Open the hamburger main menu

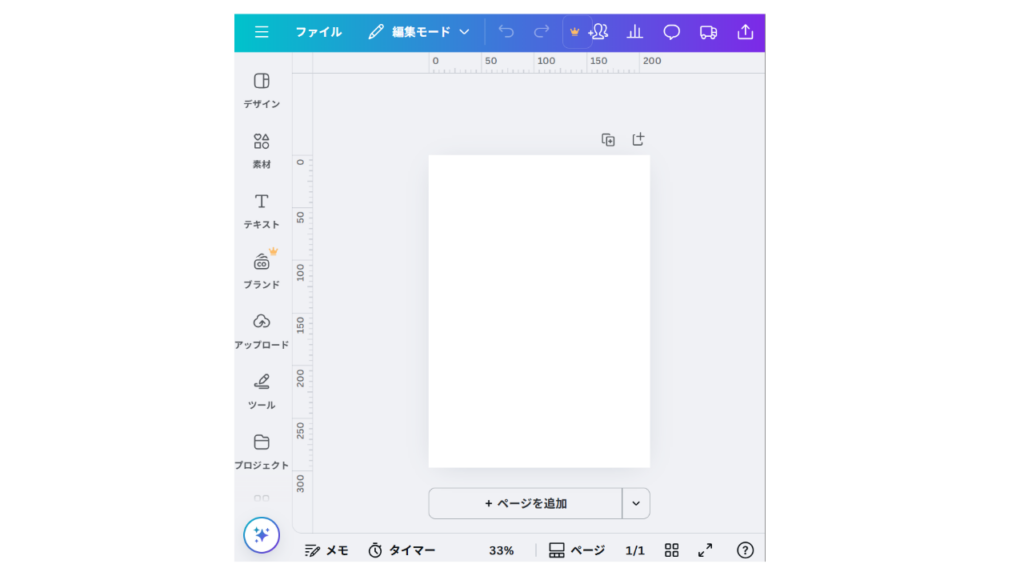261,32
